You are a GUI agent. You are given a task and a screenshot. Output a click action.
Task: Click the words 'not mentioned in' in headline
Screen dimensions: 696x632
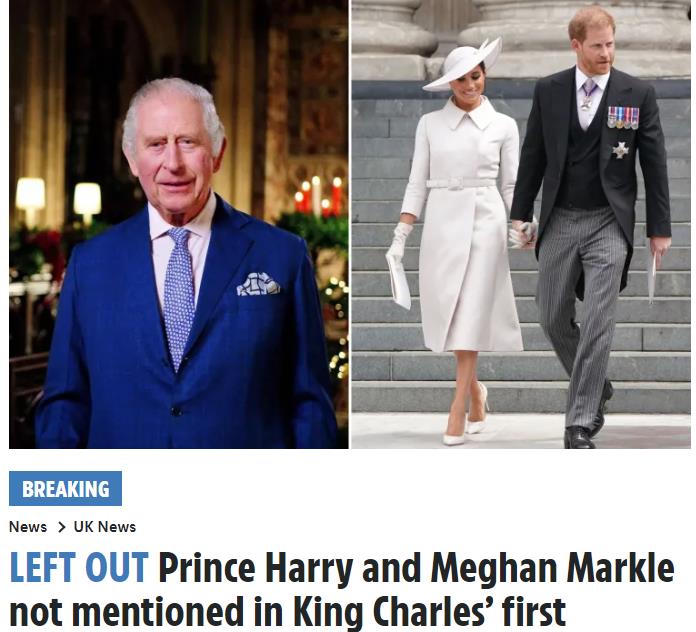pyautogui.click(x=146, y=612)
